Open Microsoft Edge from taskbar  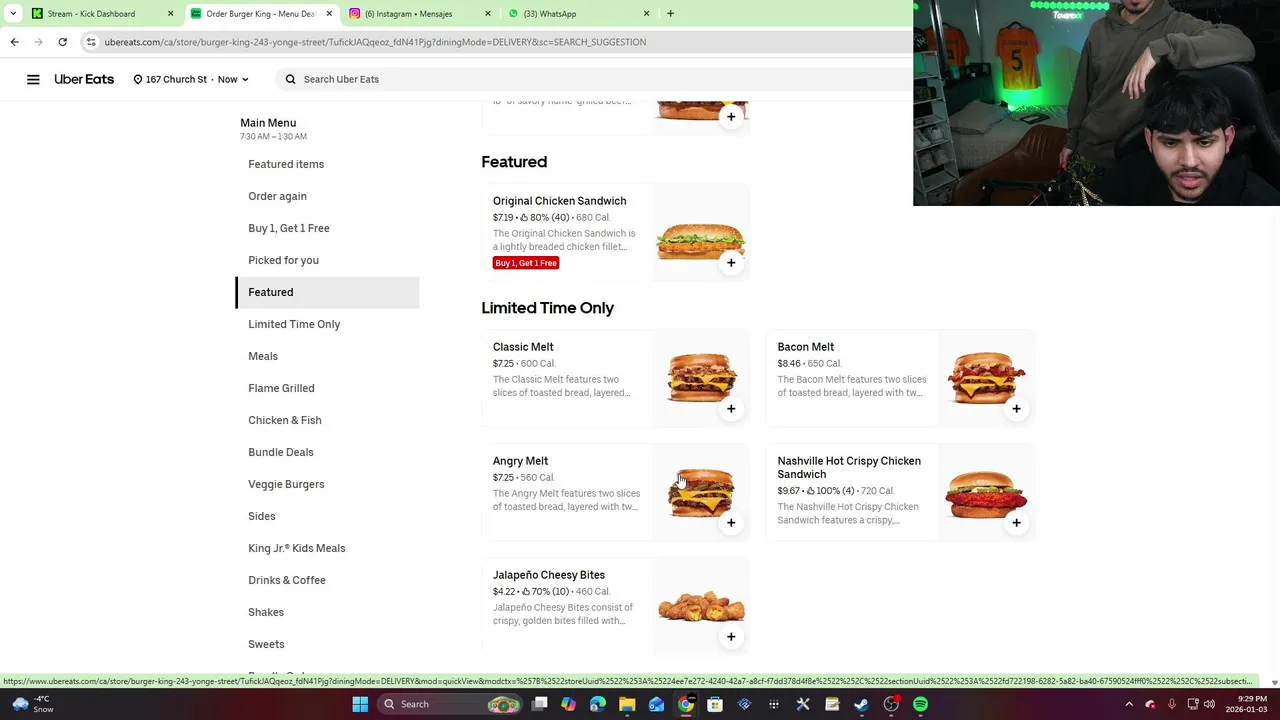click(x=598, y=704)
